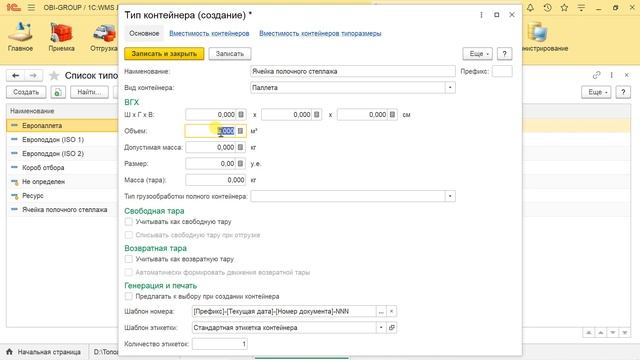The image size is (640, 360).
Task: Open calculator for width field
Action: click(x=241, y=115)
